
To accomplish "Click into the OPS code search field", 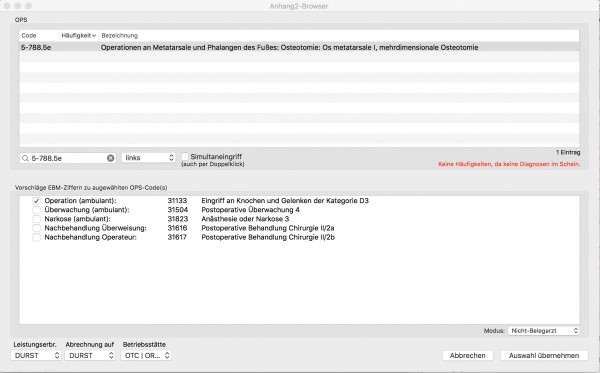I will tap(68, 158).
